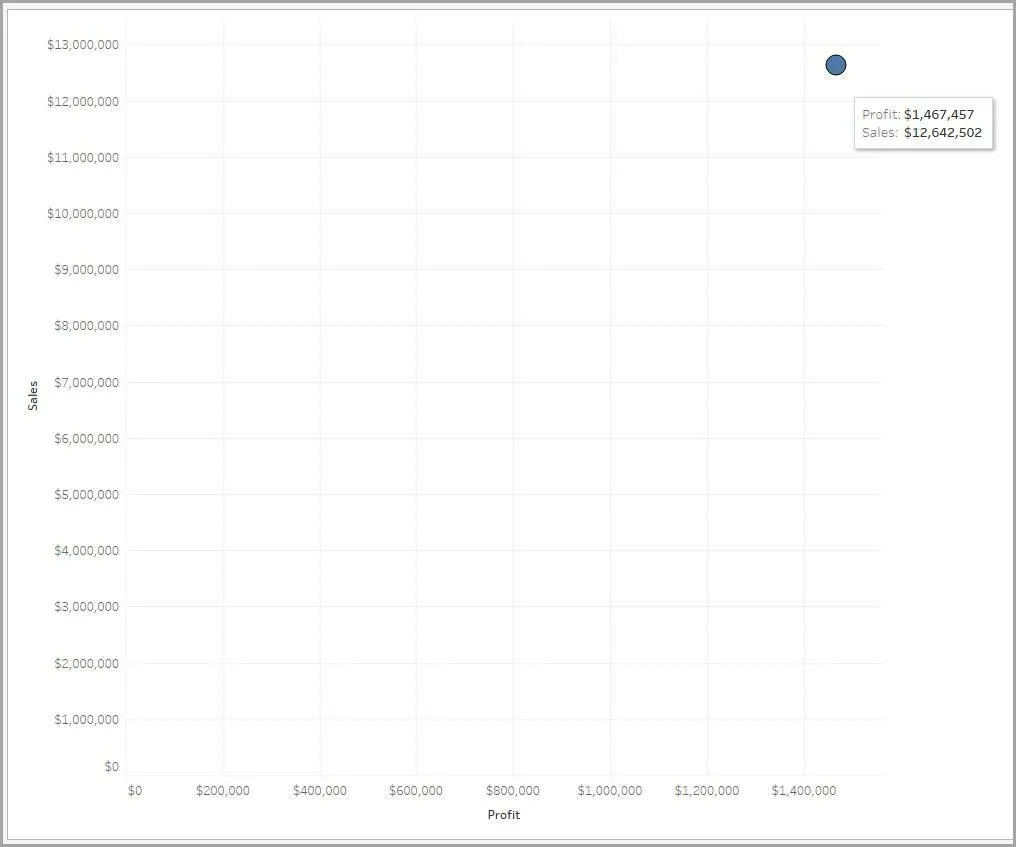The width and height of the screenshot is (1016, 847).
Task: Click the $8,000,000 Sales axis label
Action: pyautogui.click(x=87, y=325)
